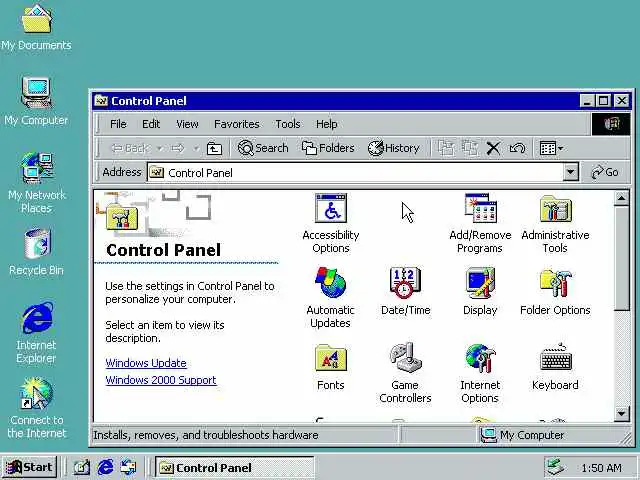Open the Views dropdown button
Viewport: 640px width, 480px height.
(x=551, y=148)
